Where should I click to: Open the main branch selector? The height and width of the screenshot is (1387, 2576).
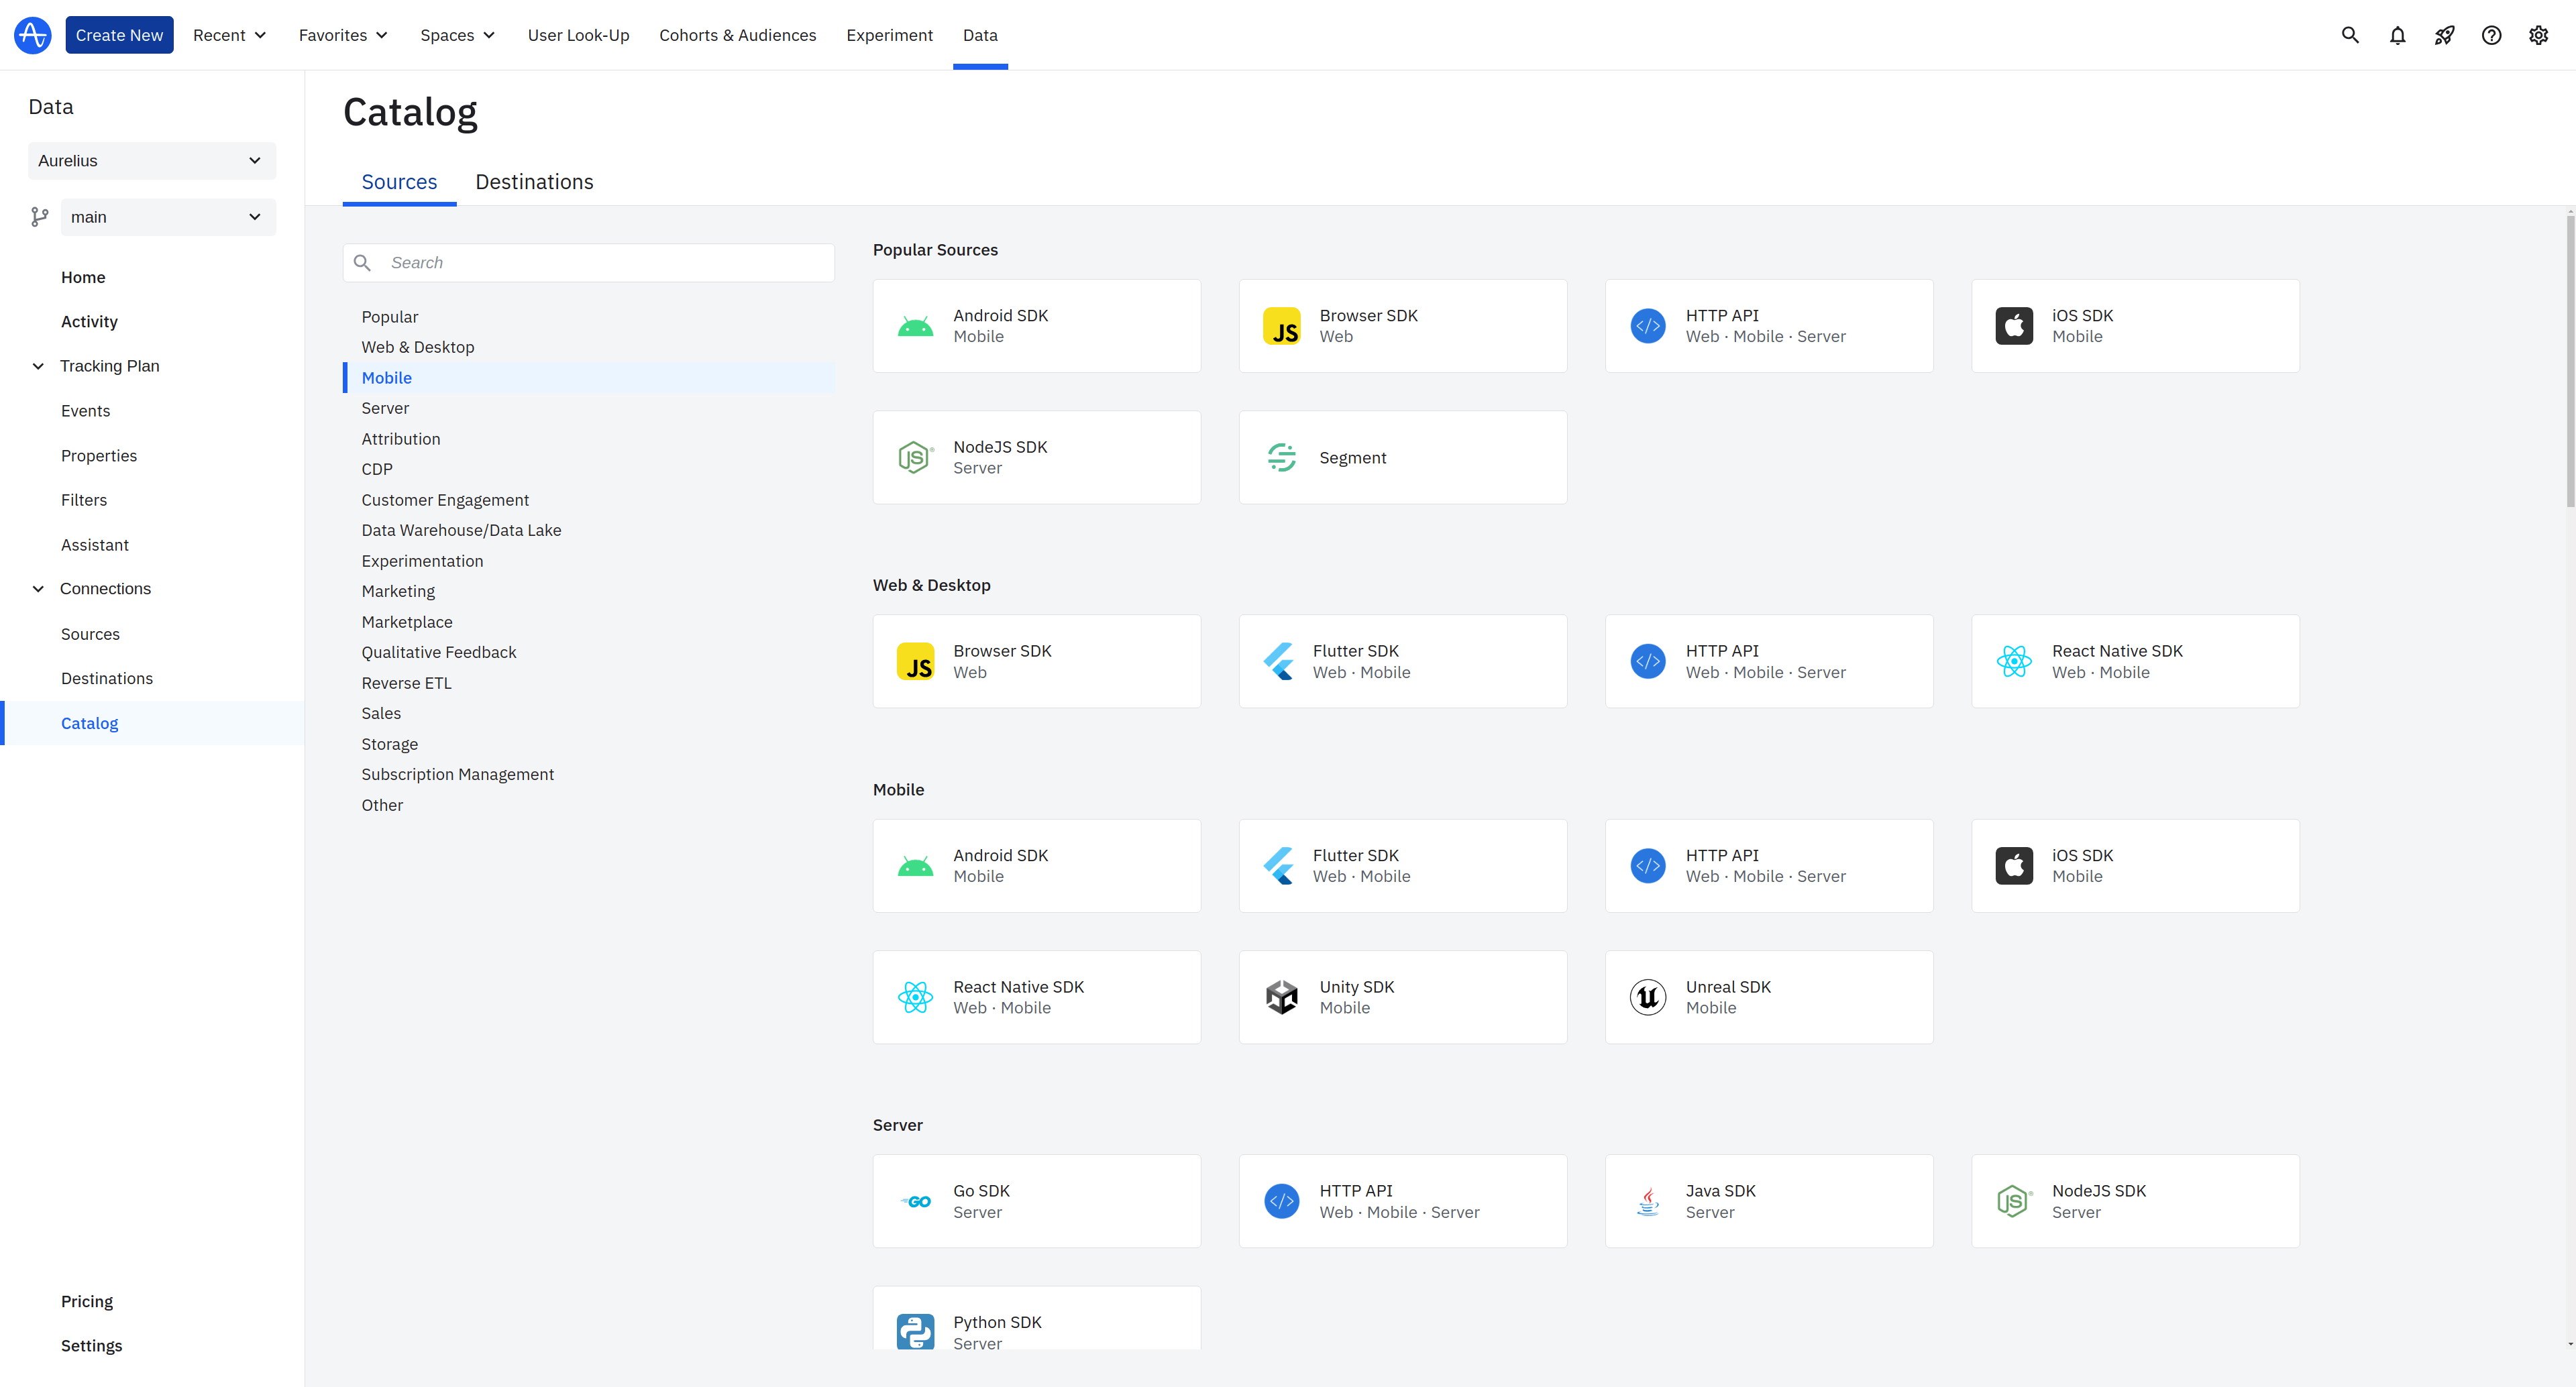[168, 217]
